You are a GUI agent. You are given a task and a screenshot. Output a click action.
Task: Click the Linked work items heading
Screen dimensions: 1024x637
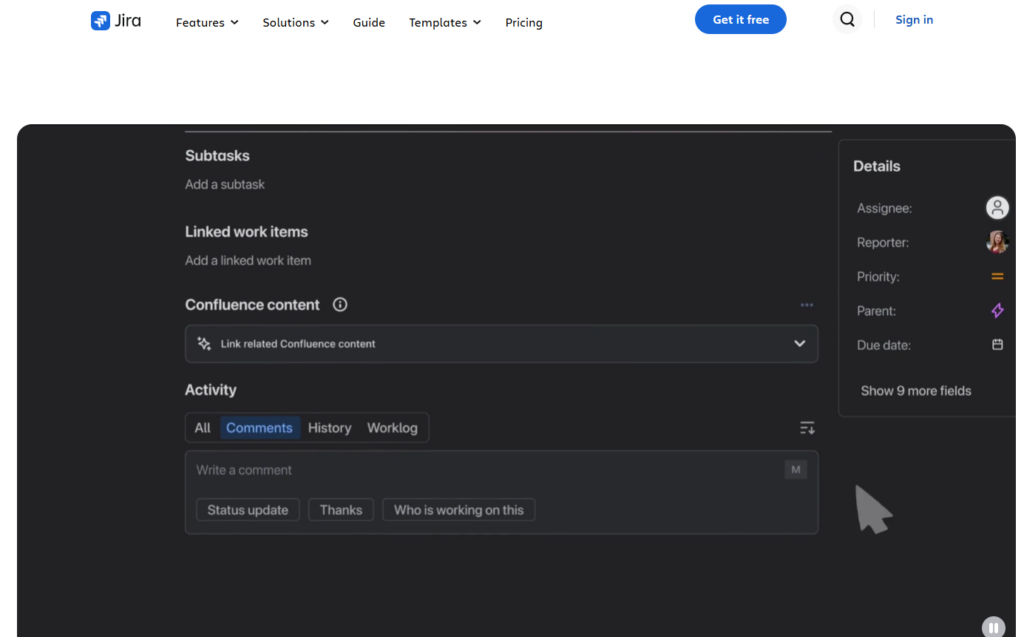pyautogui.click(x=246, y=231)
